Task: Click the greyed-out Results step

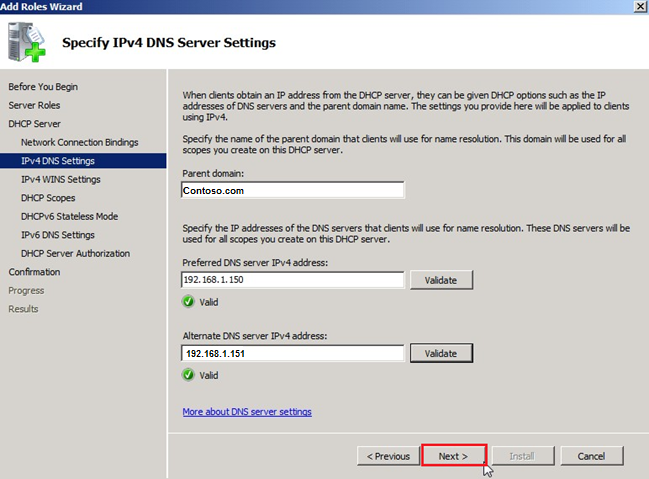Action: [x=23, y=309]
